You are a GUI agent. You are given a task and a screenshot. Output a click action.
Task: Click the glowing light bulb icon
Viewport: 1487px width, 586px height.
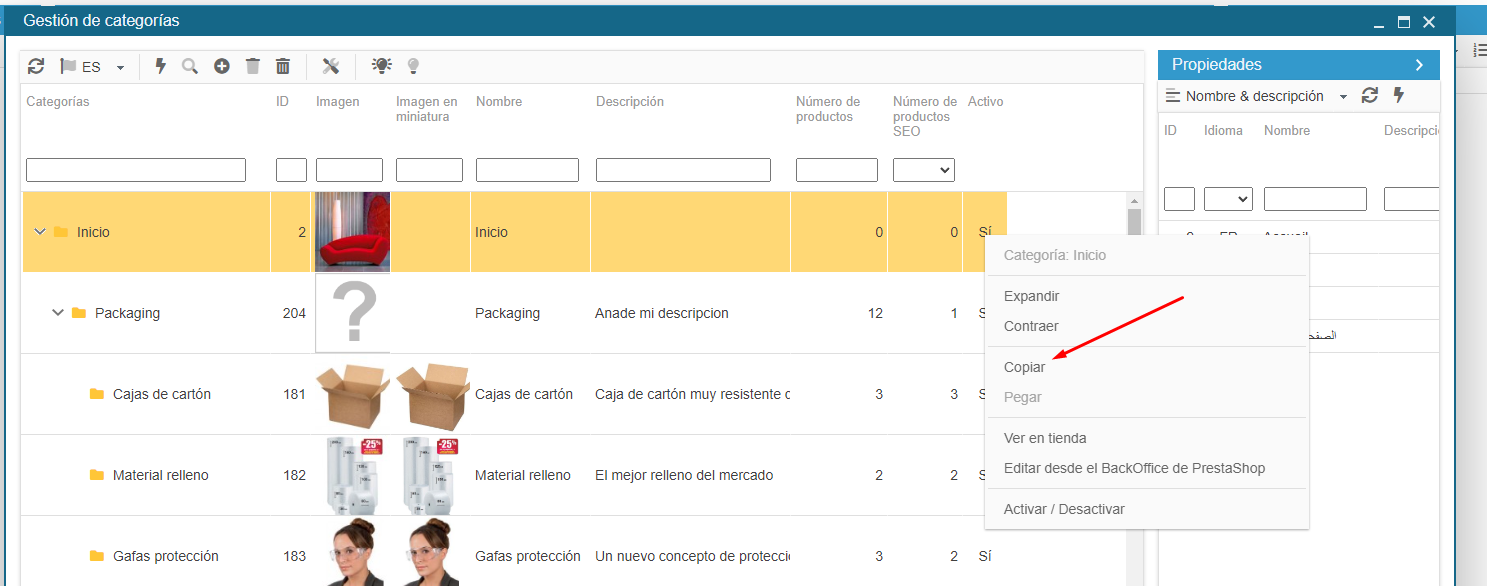point(381,66)
